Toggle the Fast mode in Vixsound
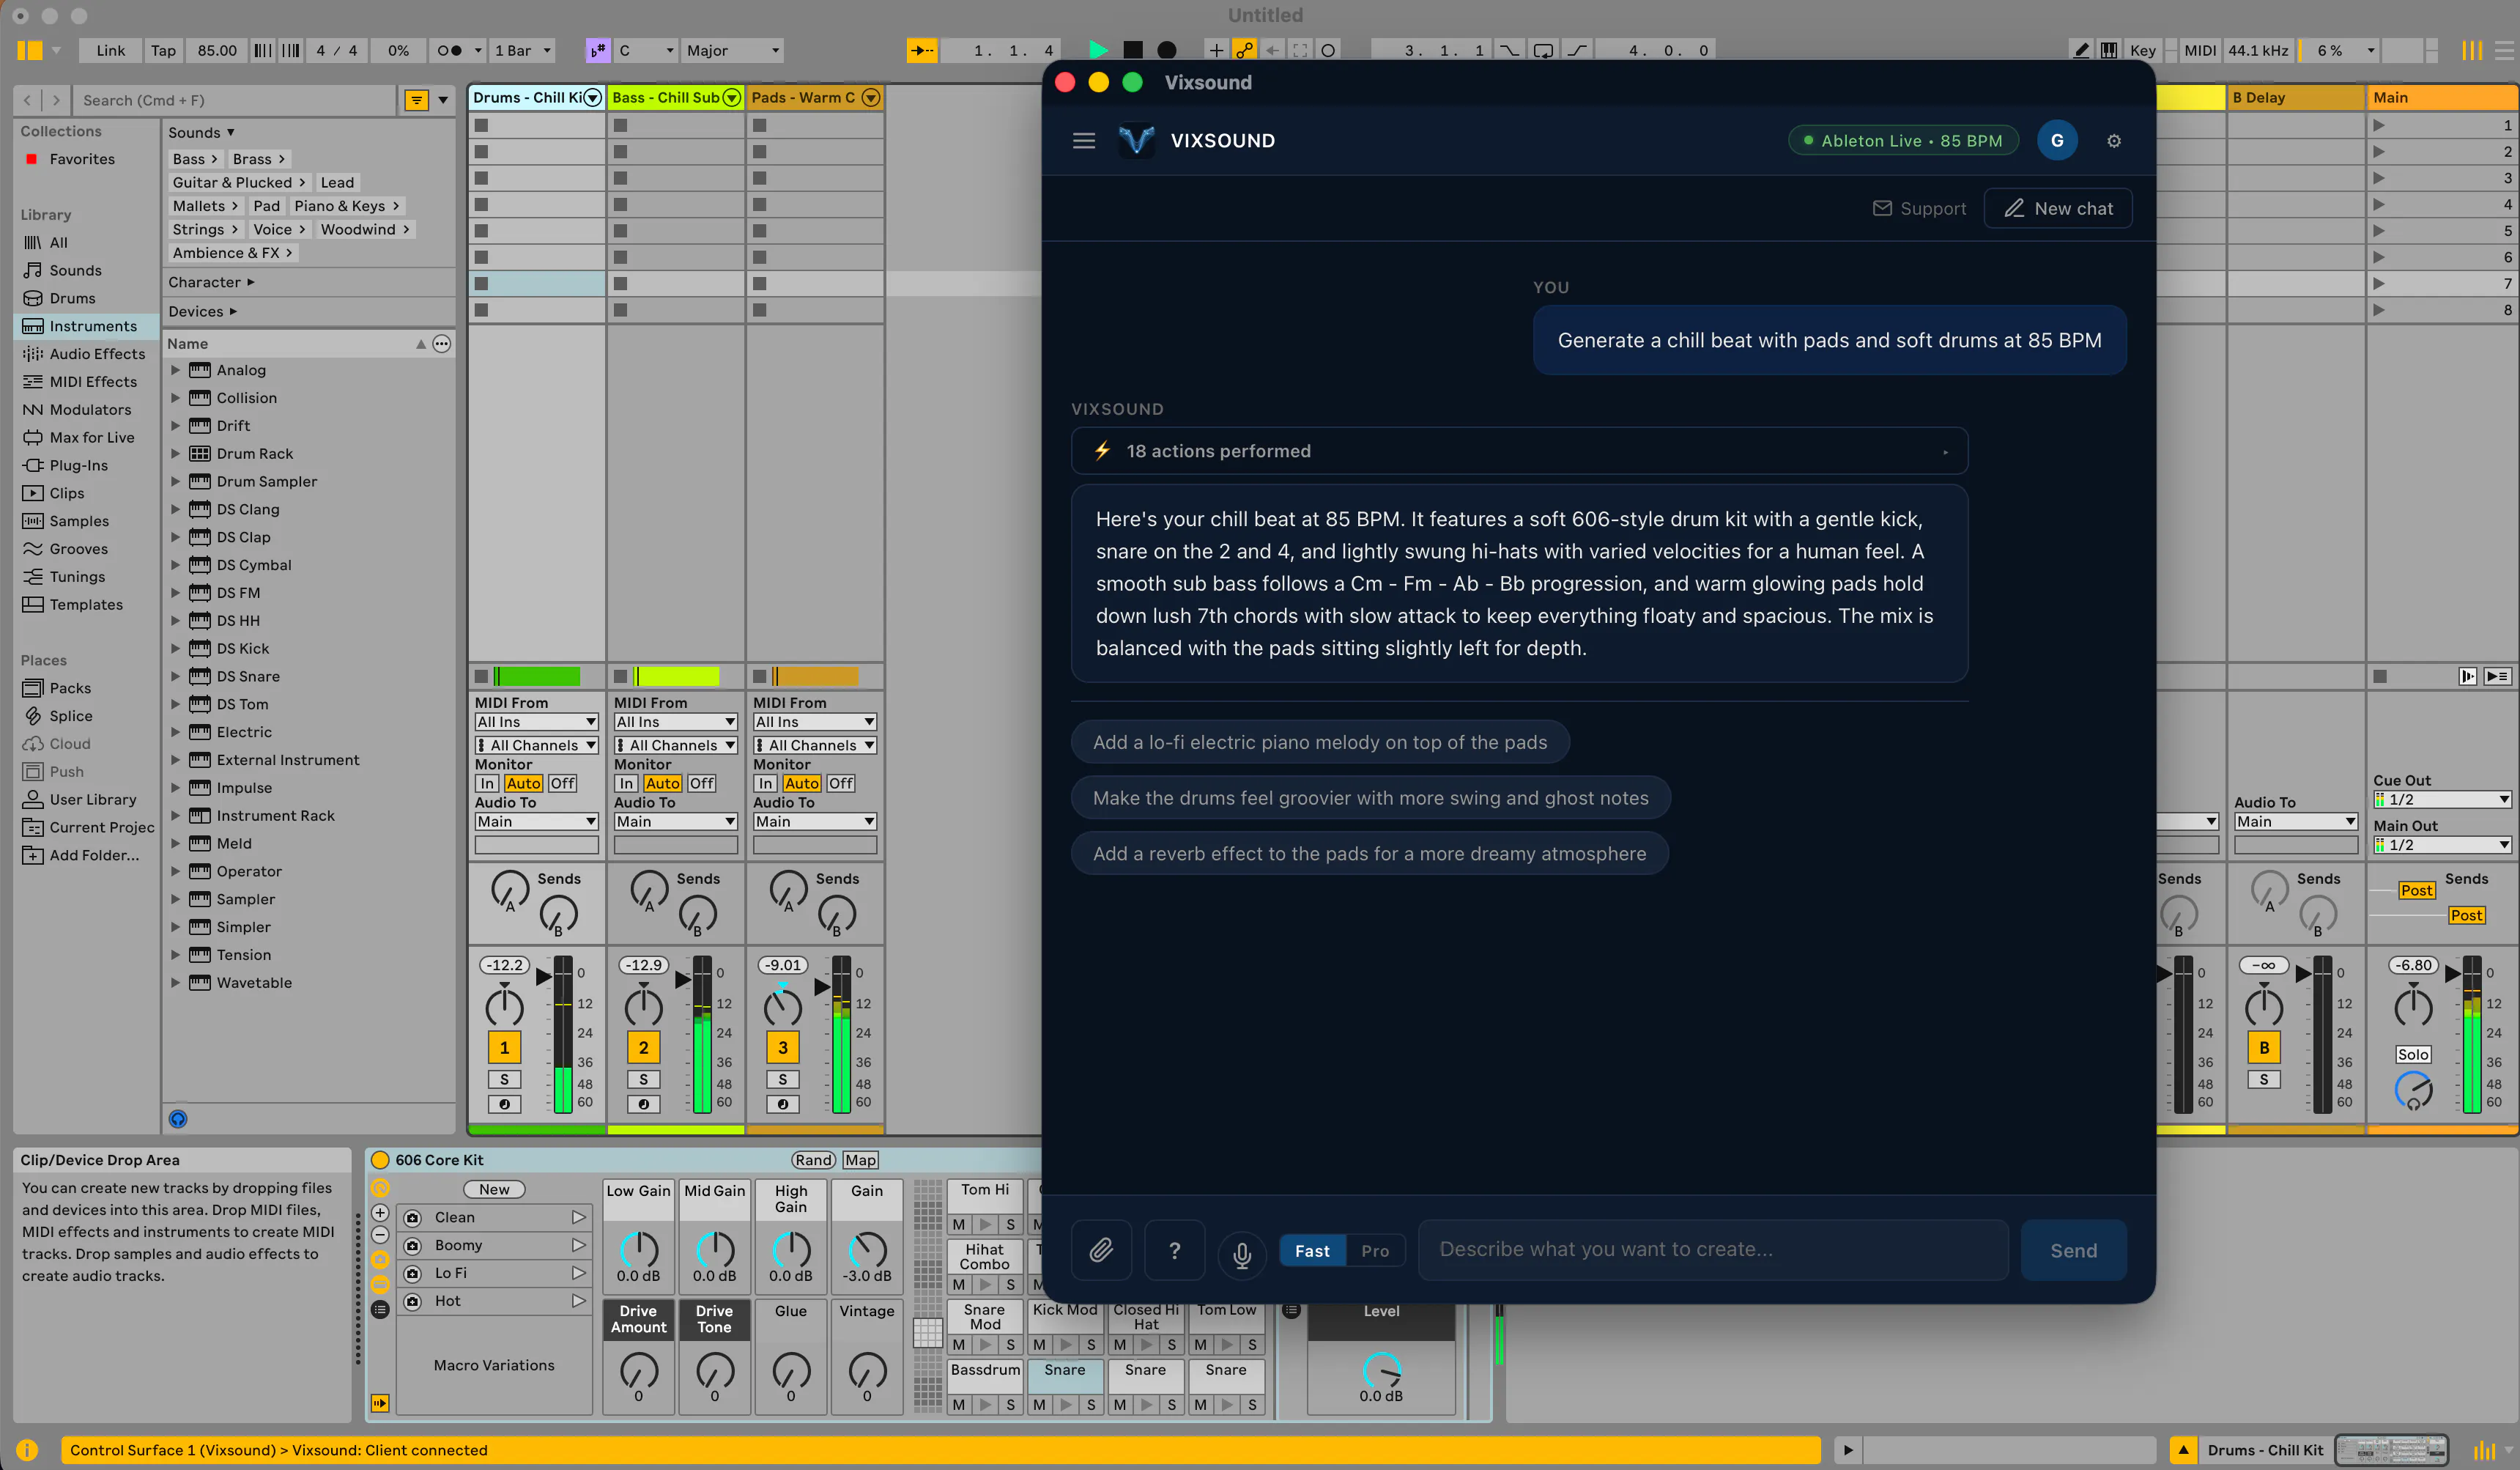This screenshot has height=1470, width=2520. [x=1312, y=1251]
